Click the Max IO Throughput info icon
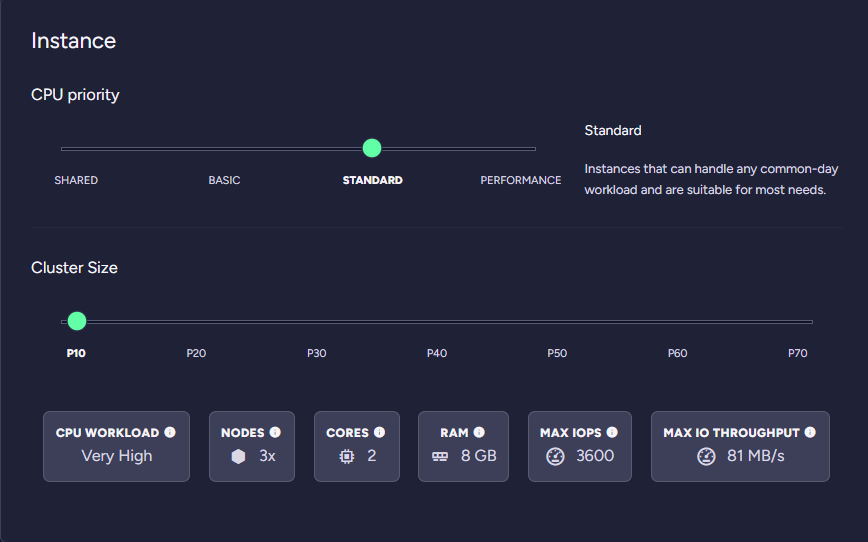868x542 pixels. [810, 433]
